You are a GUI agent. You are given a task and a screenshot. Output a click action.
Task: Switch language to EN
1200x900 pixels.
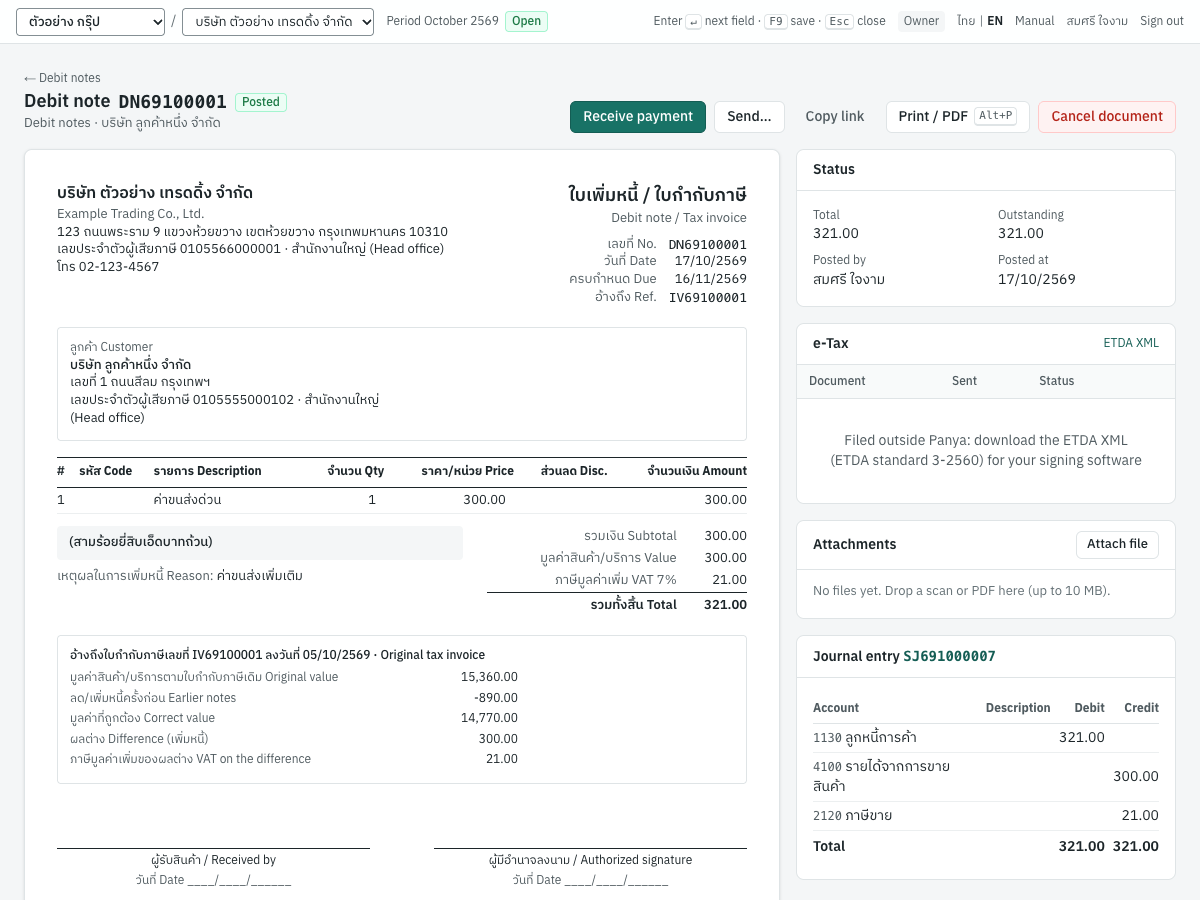(x=995, y=21)
